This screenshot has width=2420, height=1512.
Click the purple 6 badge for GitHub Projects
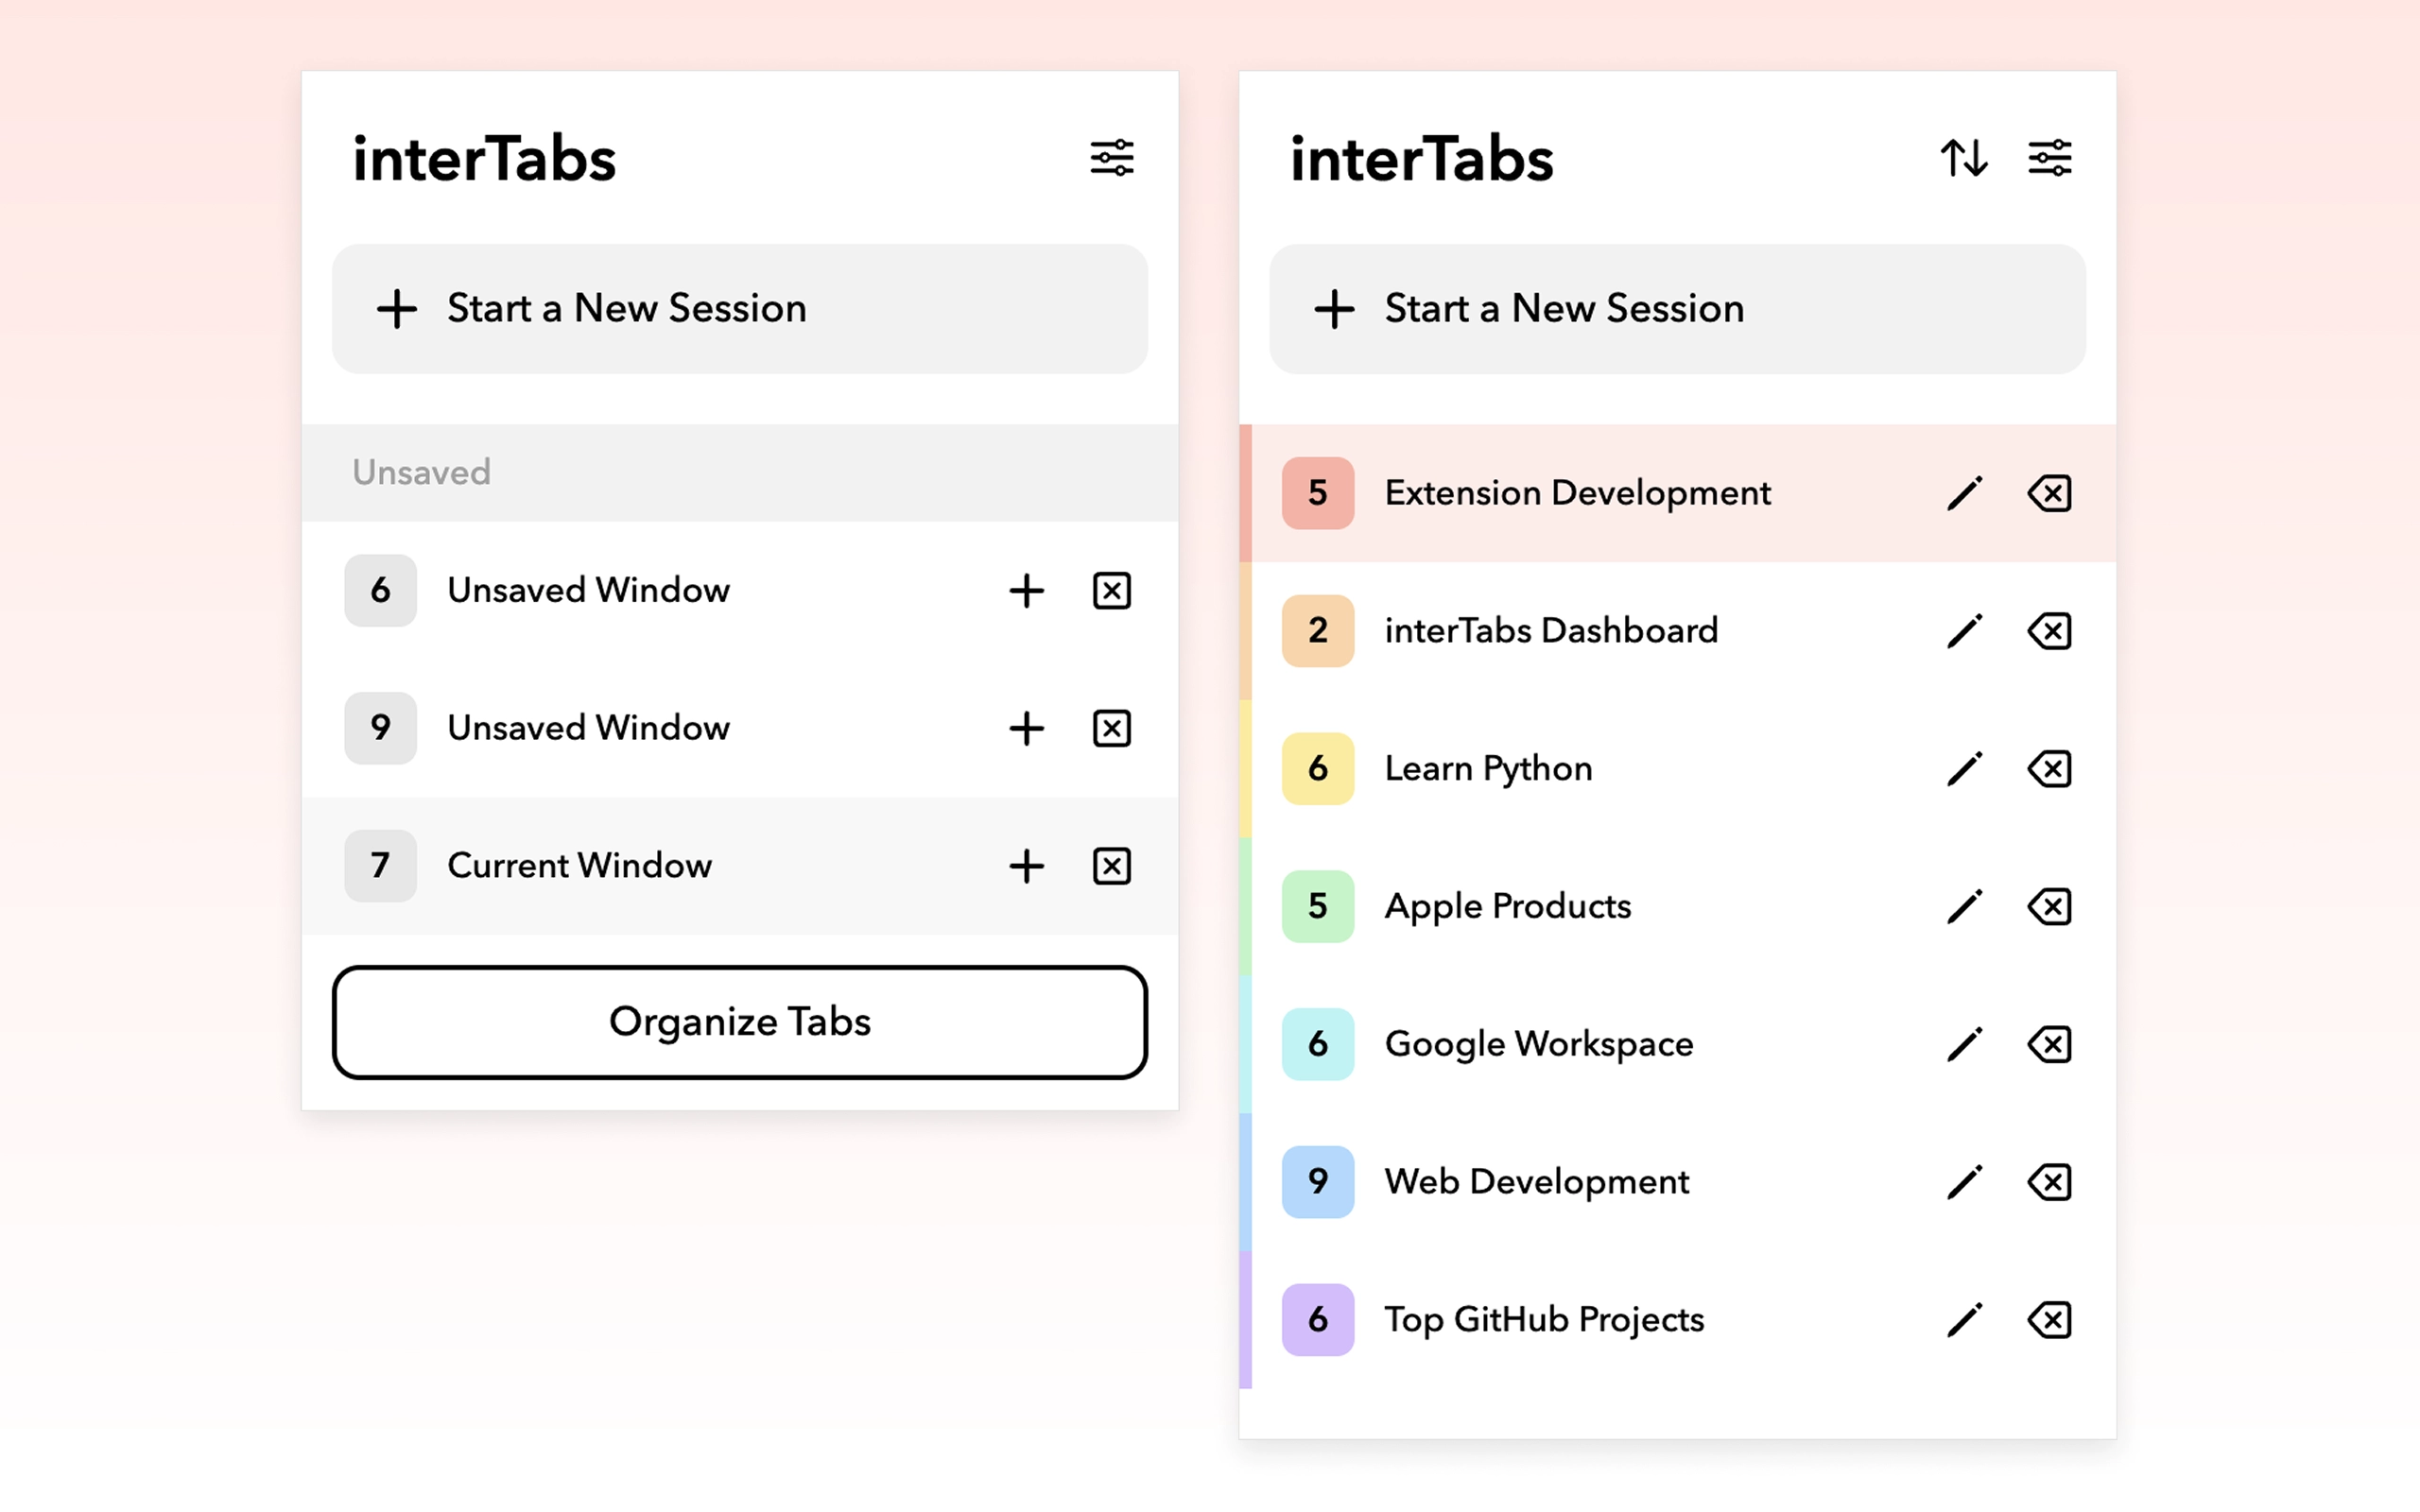coord(1317,1320)
